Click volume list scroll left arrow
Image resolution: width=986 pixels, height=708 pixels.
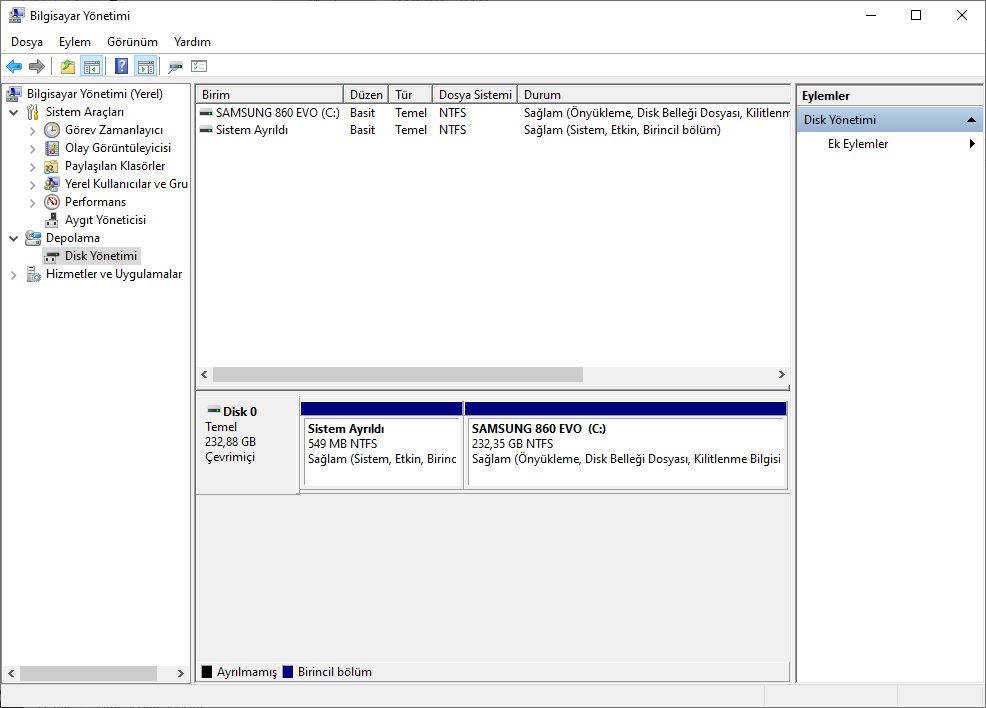click(x=204, y=375)
